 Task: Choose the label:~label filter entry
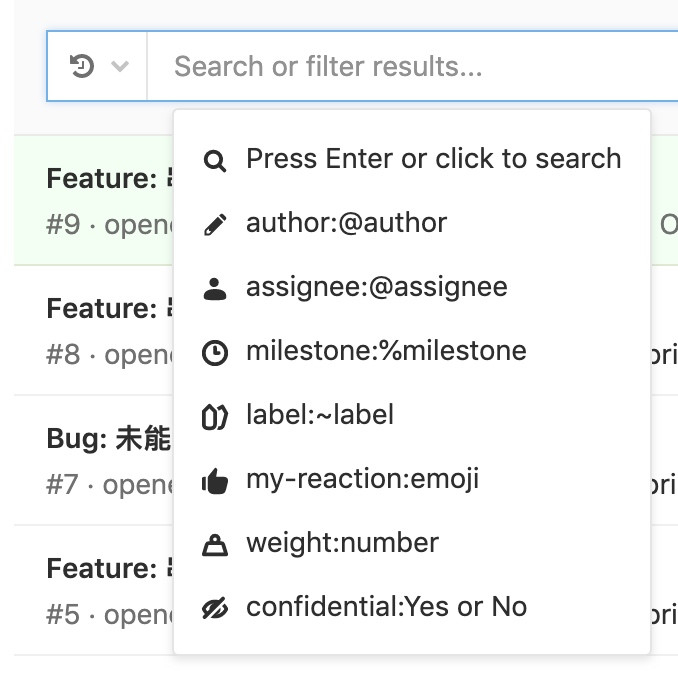319,415
